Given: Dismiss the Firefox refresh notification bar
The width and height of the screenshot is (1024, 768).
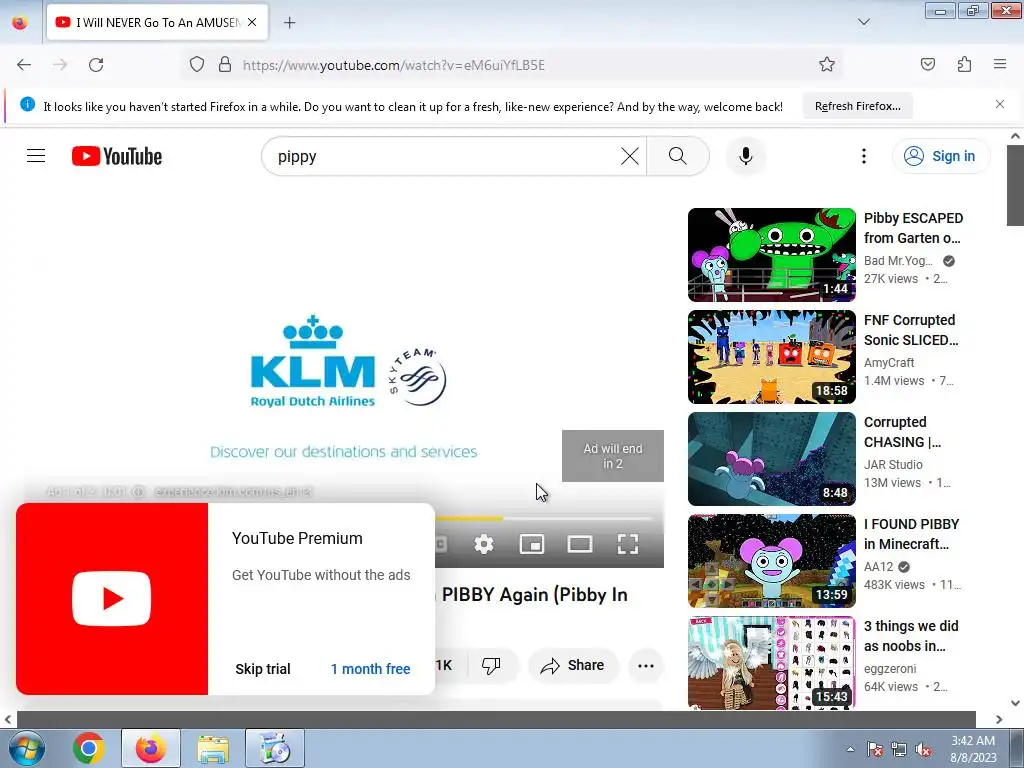Looking at the screenshot, I should coord(1000,104).
